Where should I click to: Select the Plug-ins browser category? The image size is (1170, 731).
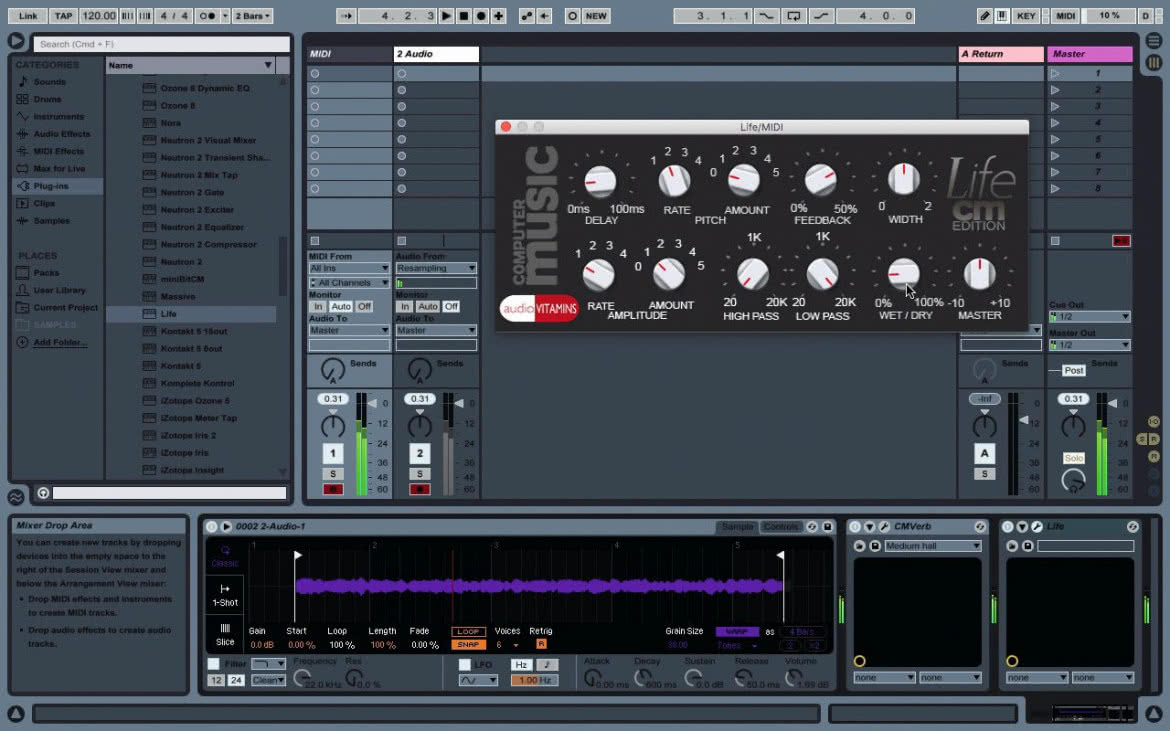tap(51, 186)
